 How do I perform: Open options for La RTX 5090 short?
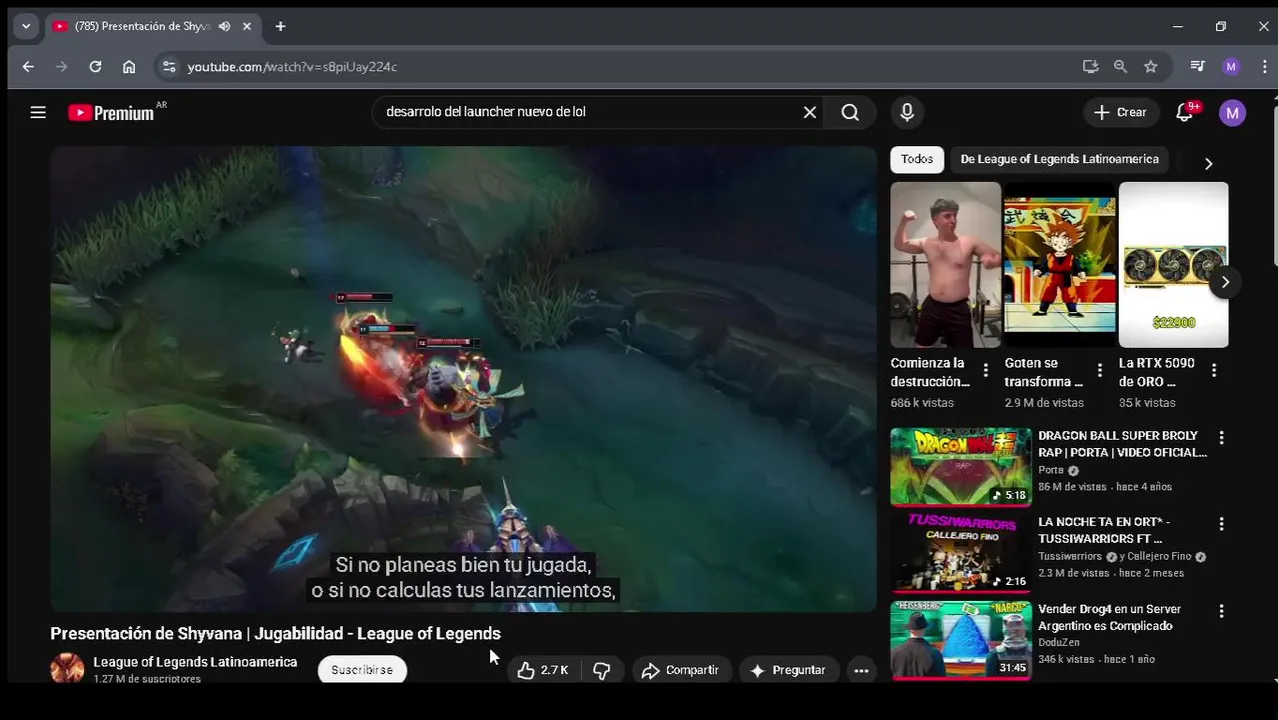pos(1214,370)
